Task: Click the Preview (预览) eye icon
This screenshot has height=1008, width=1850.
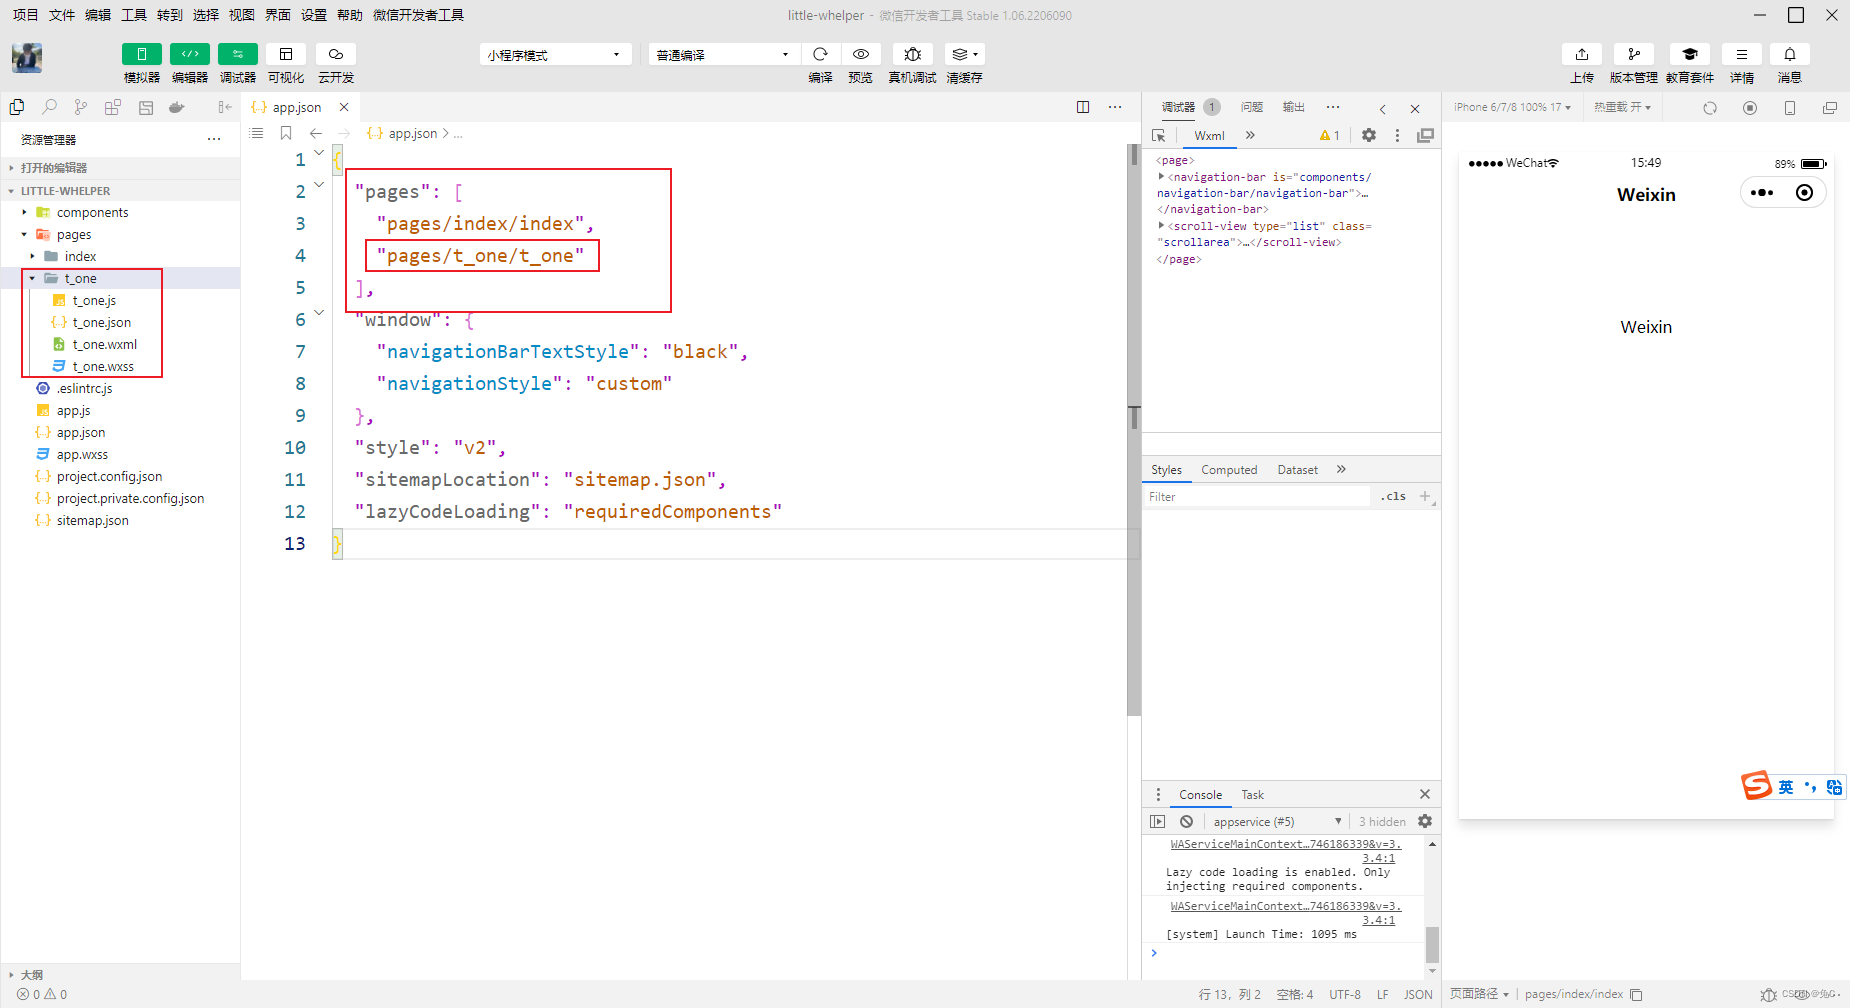Action: (x=861, y=54)
